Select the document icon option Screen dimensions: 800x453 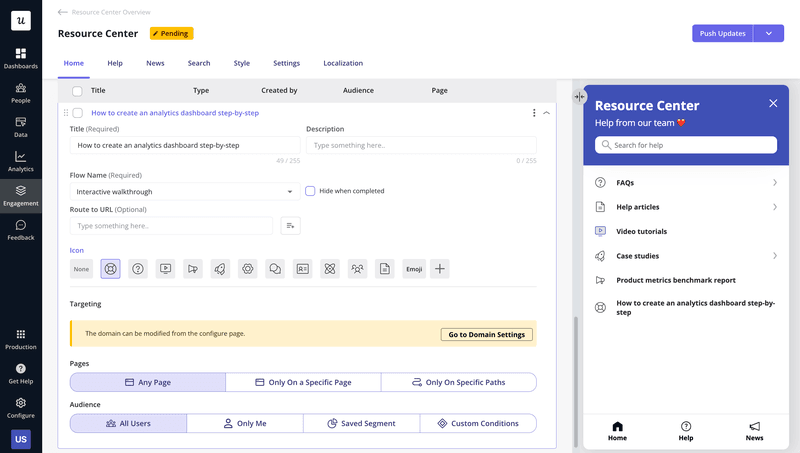(x=385, y=269)
